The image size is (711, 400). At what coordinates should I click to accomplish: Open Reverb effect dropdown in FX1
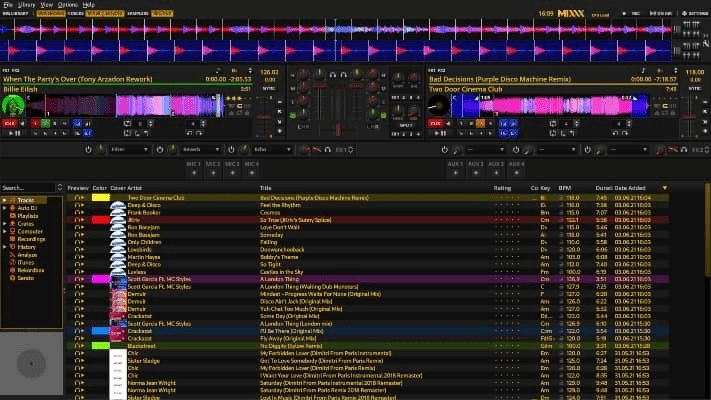point(201,150)
